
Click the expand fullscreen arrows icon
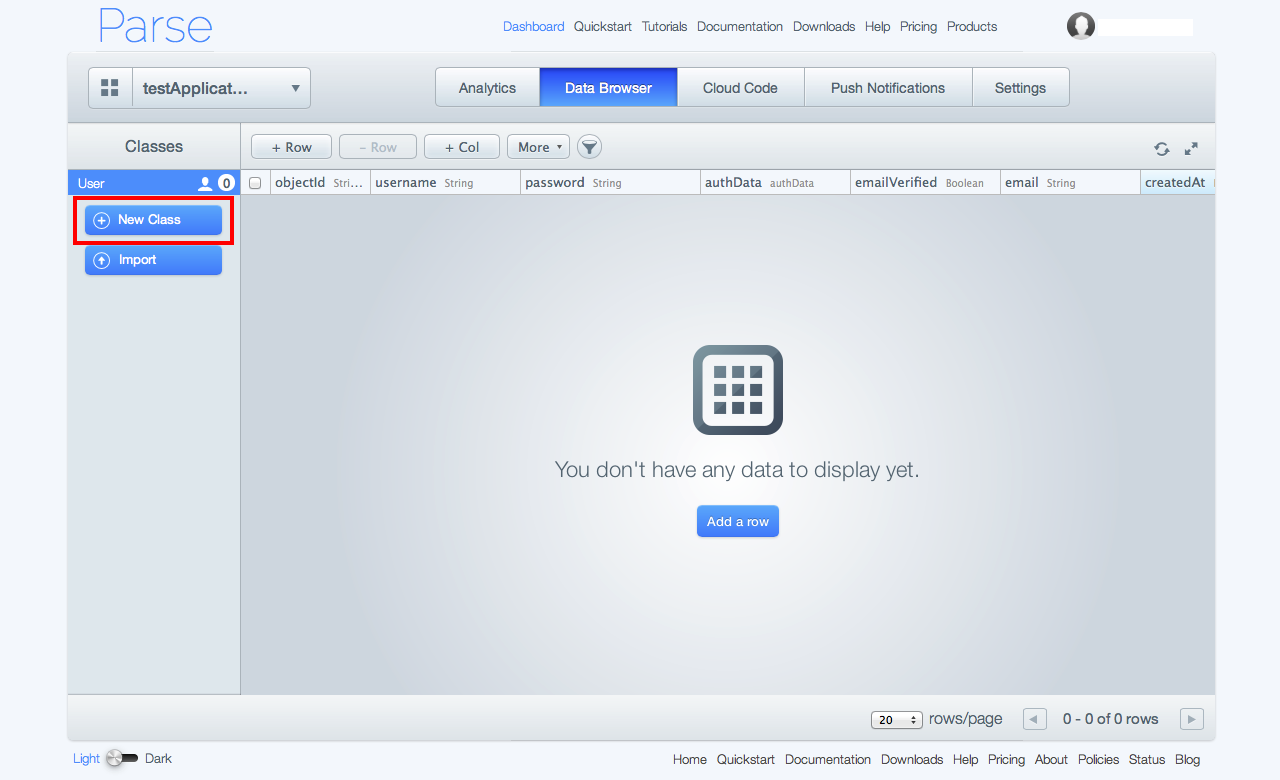point(1191,149)
